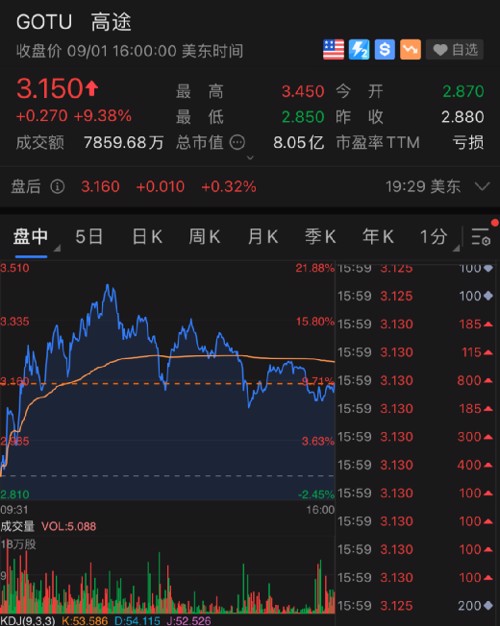The height and width of the screenshot is (626, 500).
Task: Switch to the 周K chart tab
Action: coord(204,237)
